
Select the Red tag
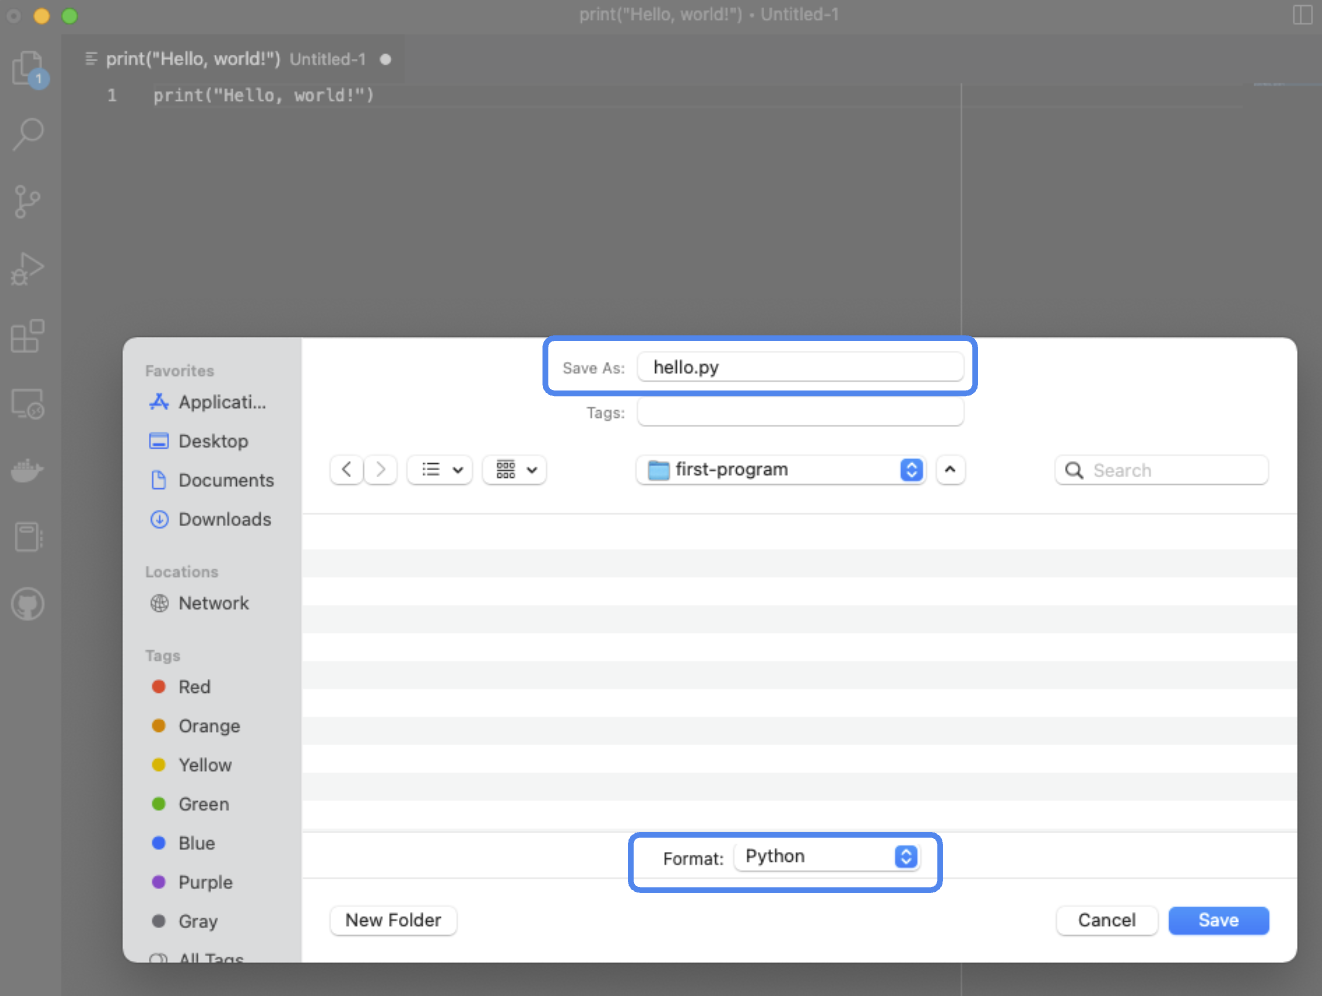point(194,687)
